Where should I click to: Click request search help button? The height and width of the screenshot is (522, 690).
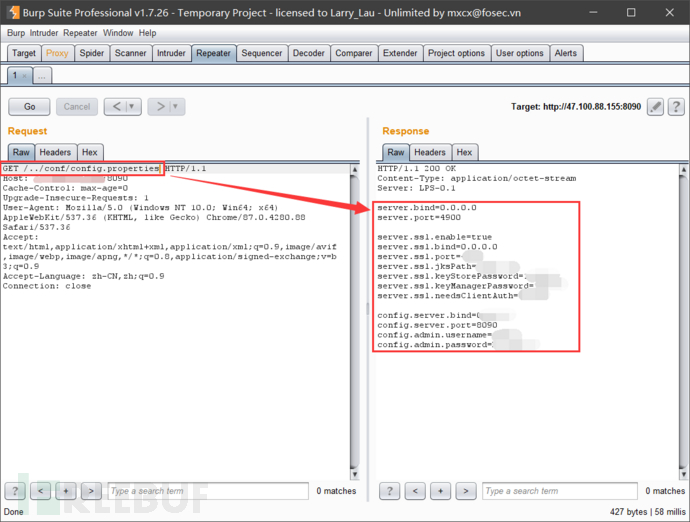tap(15, 491)
